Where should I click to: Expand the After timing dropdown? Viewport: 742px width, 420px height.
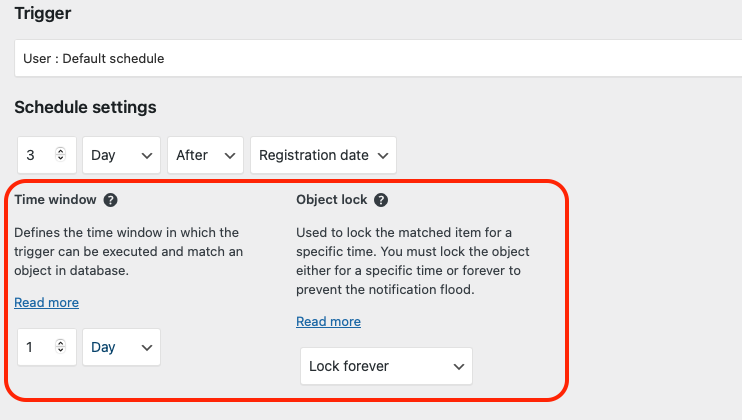[205, 155]
